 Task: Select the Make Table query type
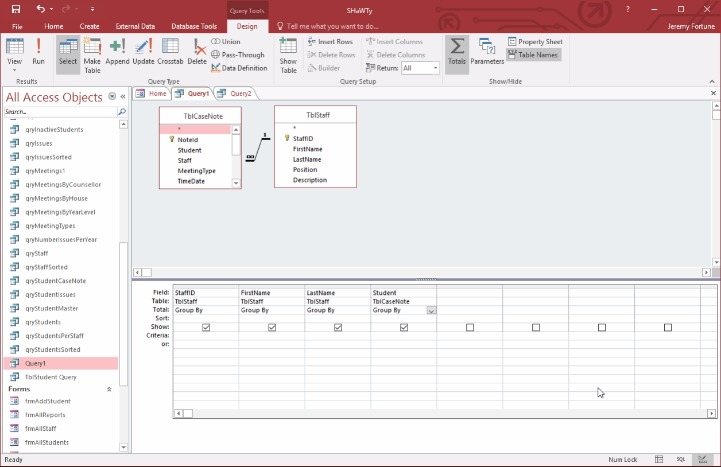click(92, 56)
